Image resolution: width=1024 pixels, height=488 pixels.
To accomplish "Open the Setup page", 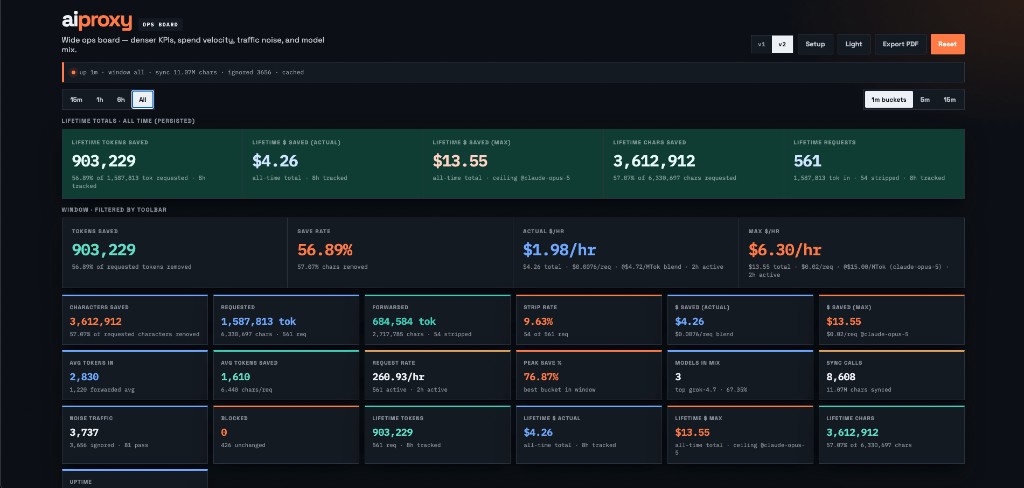I will coord(814,44).
